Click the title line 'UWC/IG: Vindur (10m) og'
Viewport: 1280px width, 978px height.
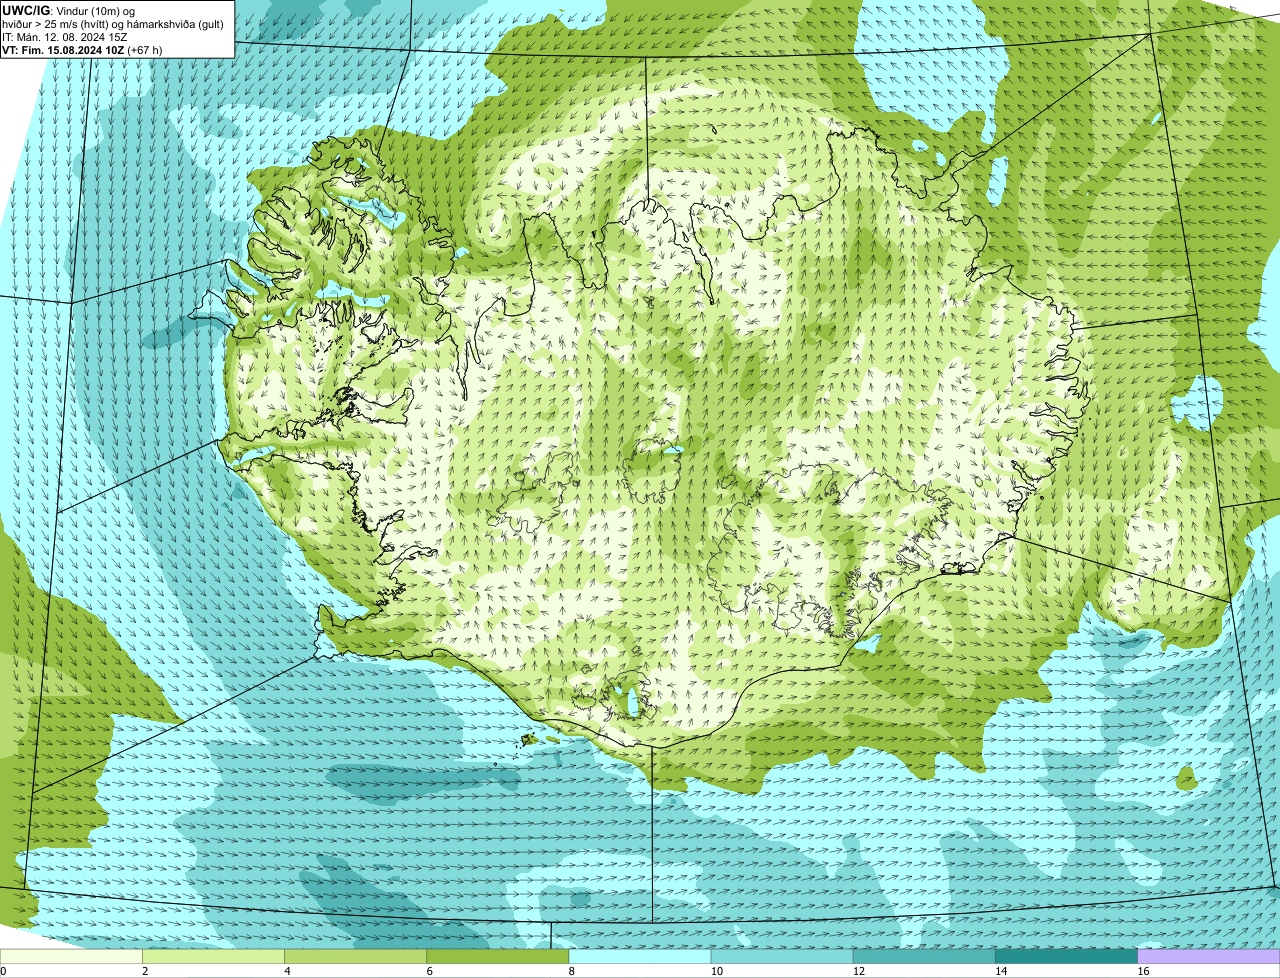(69, 10)
